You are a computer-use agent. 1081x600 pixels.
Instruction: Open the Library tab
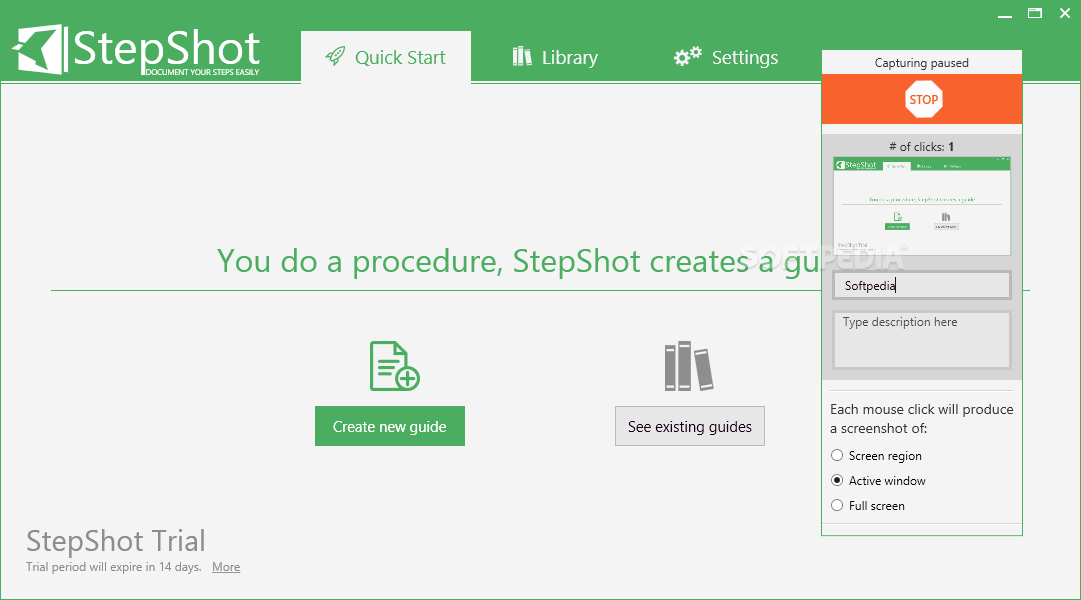point(555,57)
